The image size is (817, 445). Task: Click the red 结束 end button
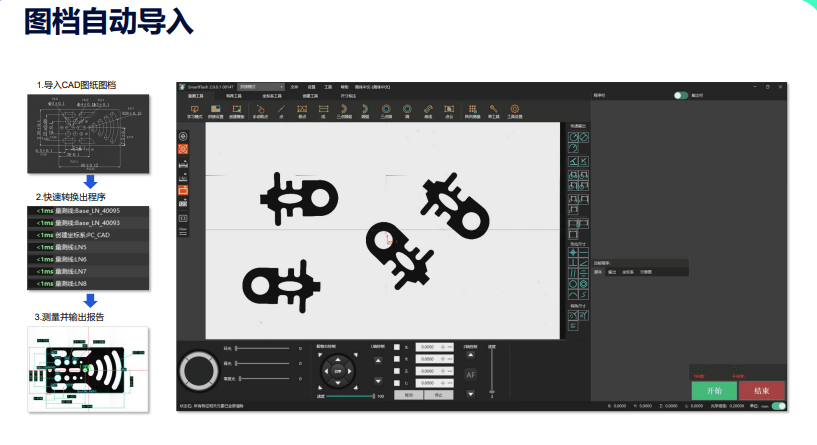(x=761, y=390)
